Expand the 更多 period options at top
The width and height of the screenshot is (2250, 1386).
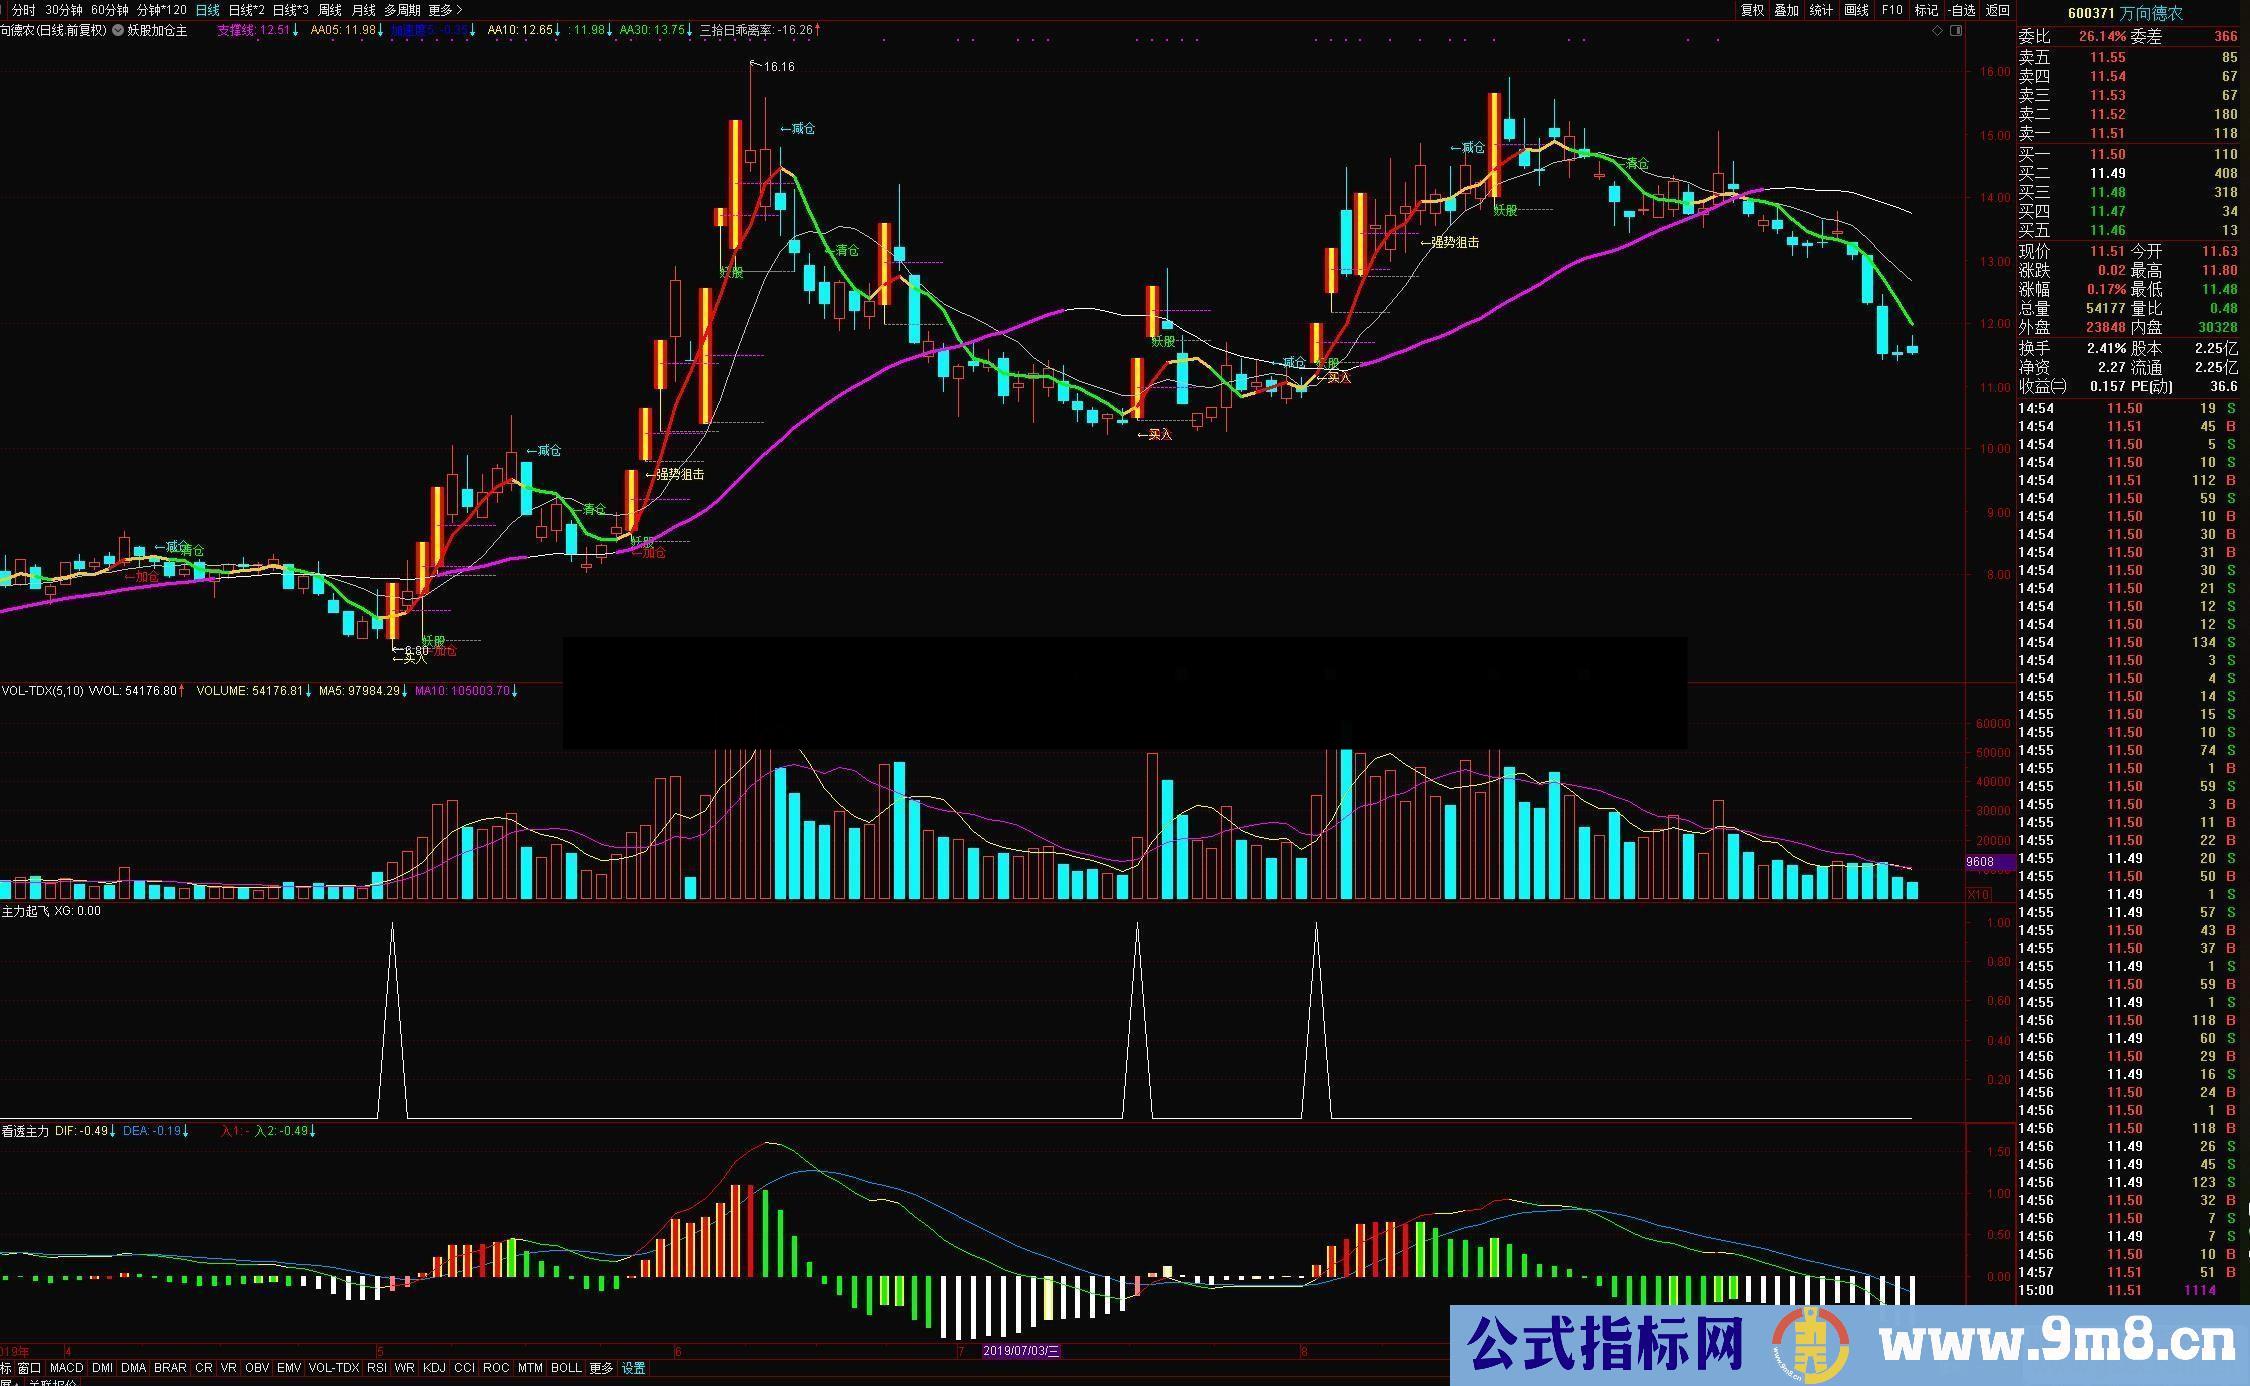[445, 10]
